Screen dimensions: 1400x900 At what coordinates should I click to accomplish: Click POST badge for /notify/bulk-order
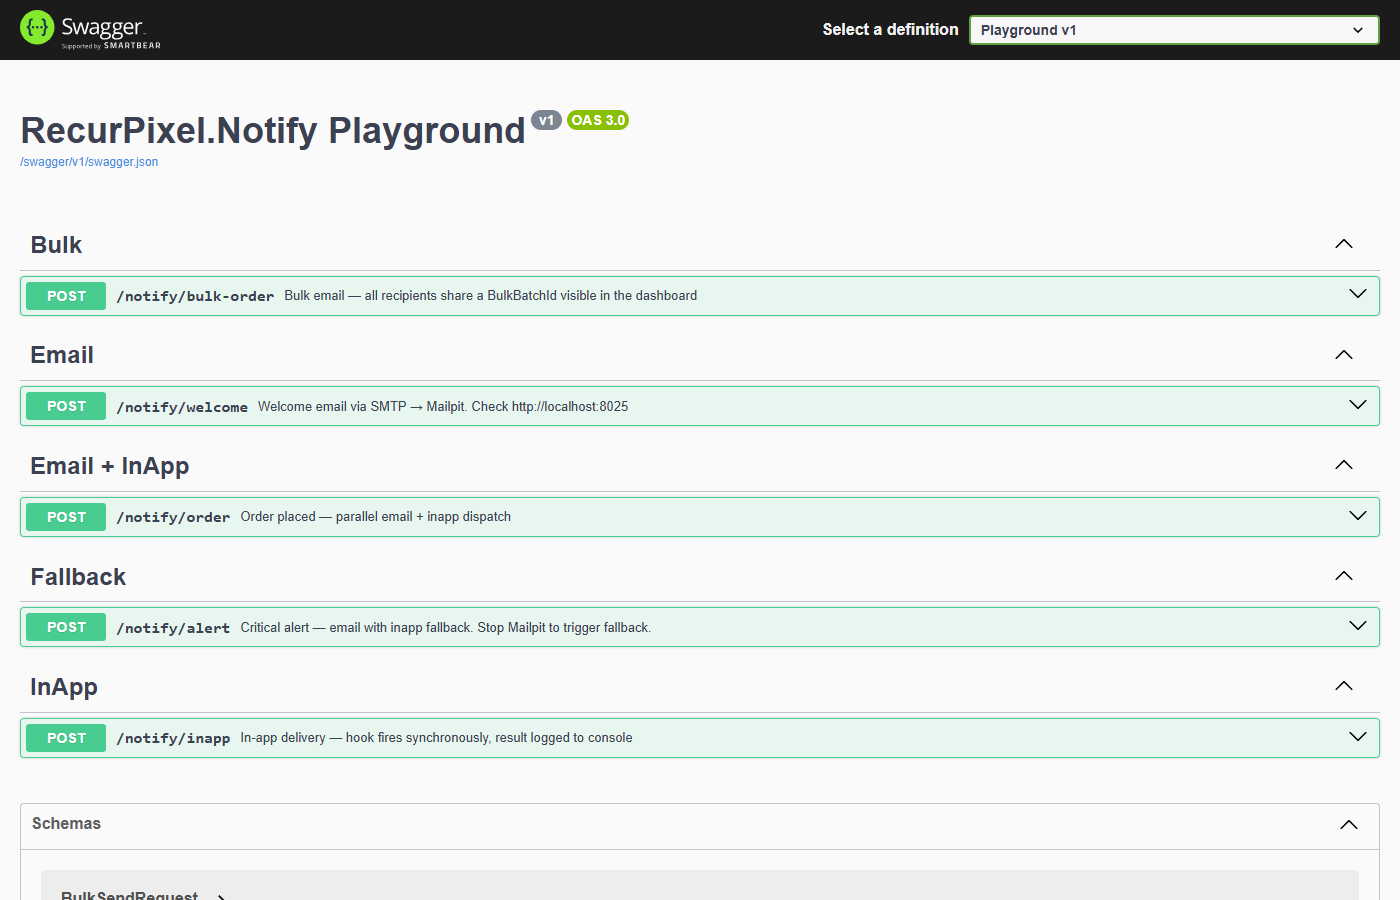[66, 296]
